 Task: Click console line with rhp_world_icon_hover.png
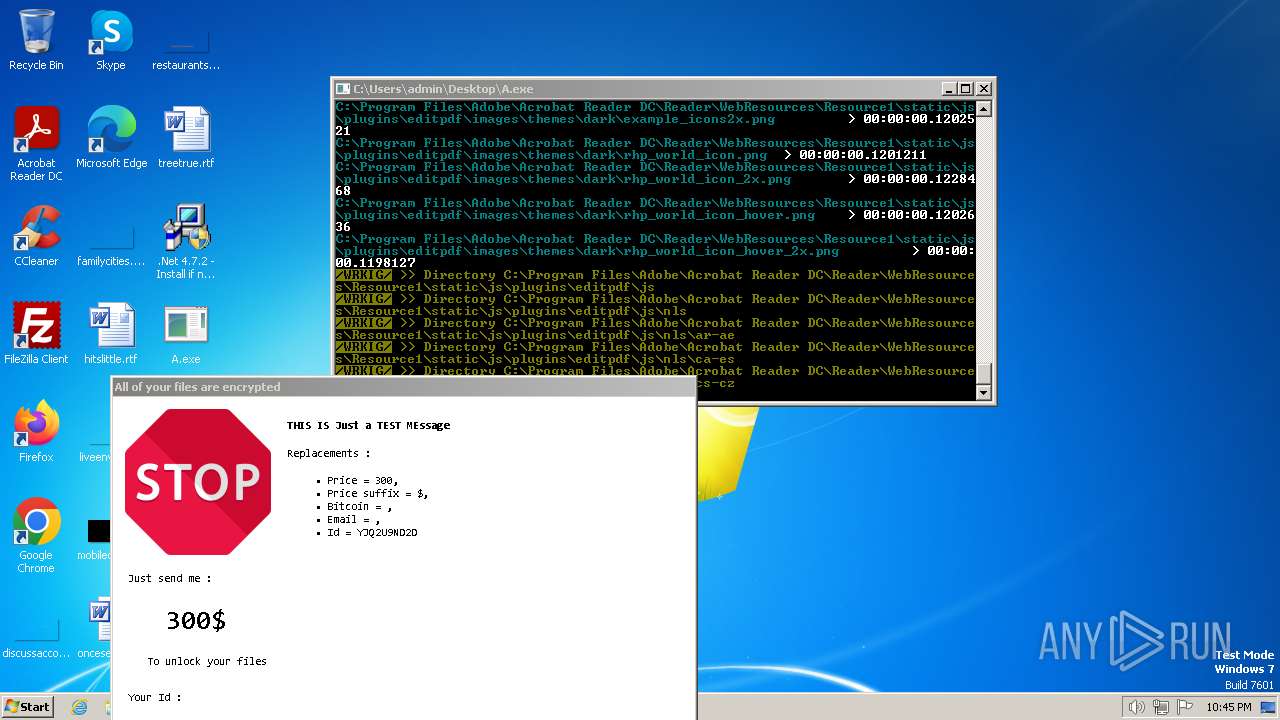coord(655,215)
